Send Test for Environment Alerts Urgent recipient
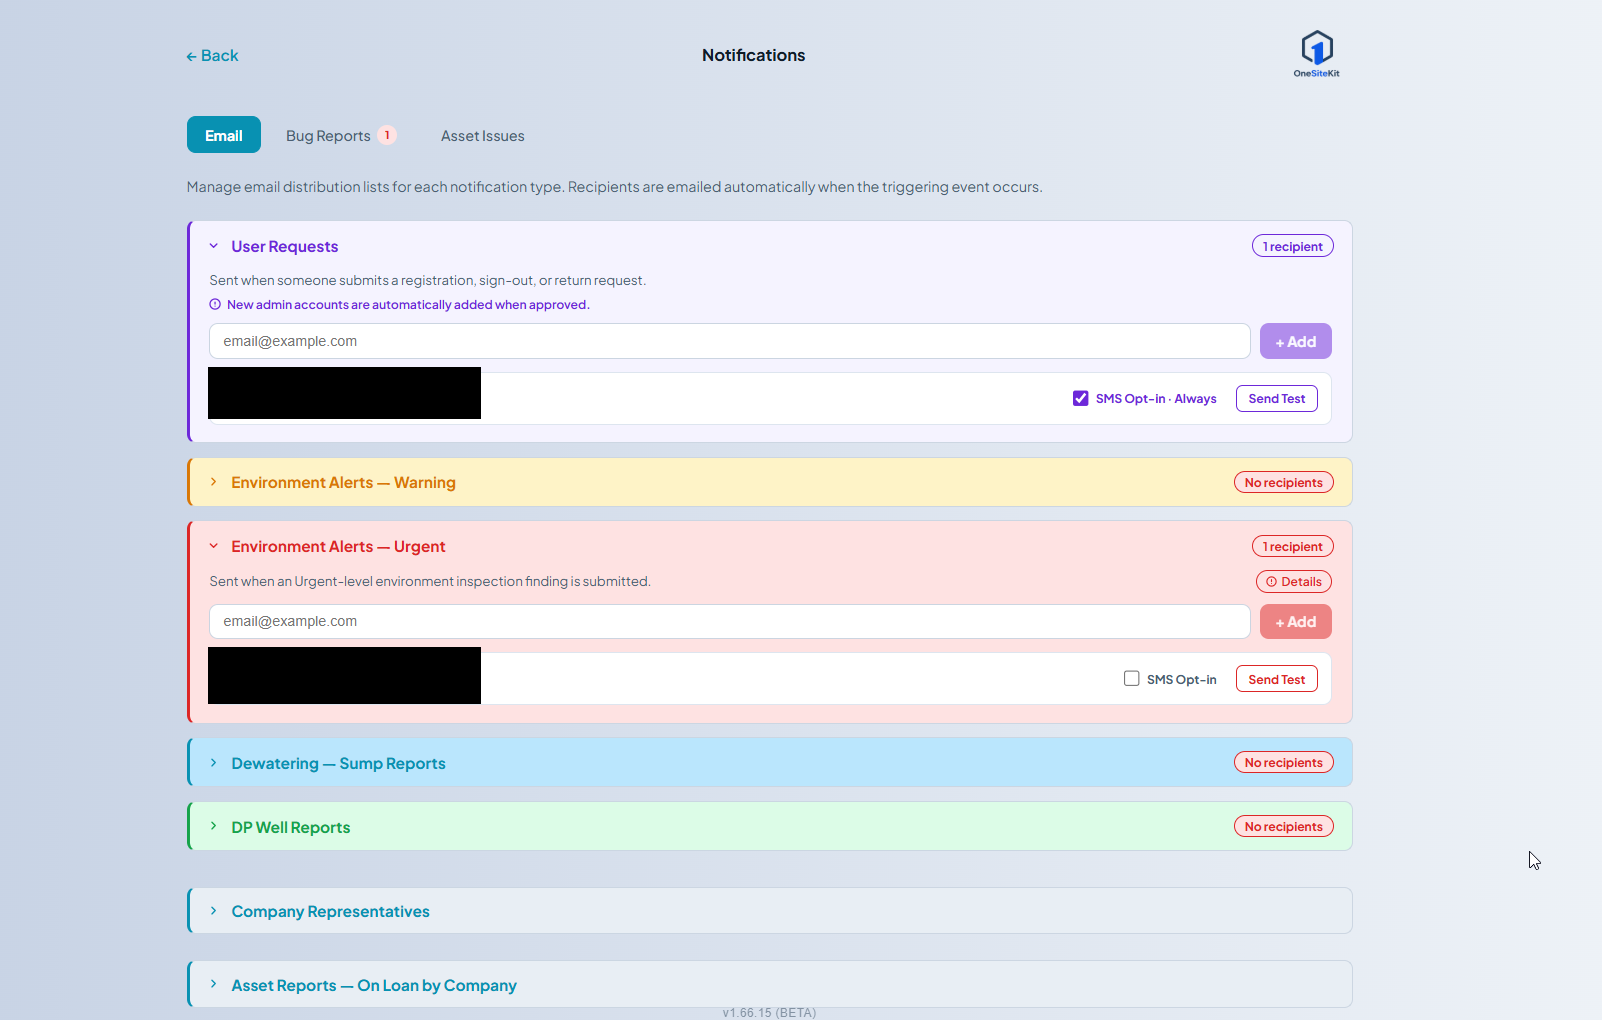Viewport: 1602px width, 1020px height. [1277, 679]
